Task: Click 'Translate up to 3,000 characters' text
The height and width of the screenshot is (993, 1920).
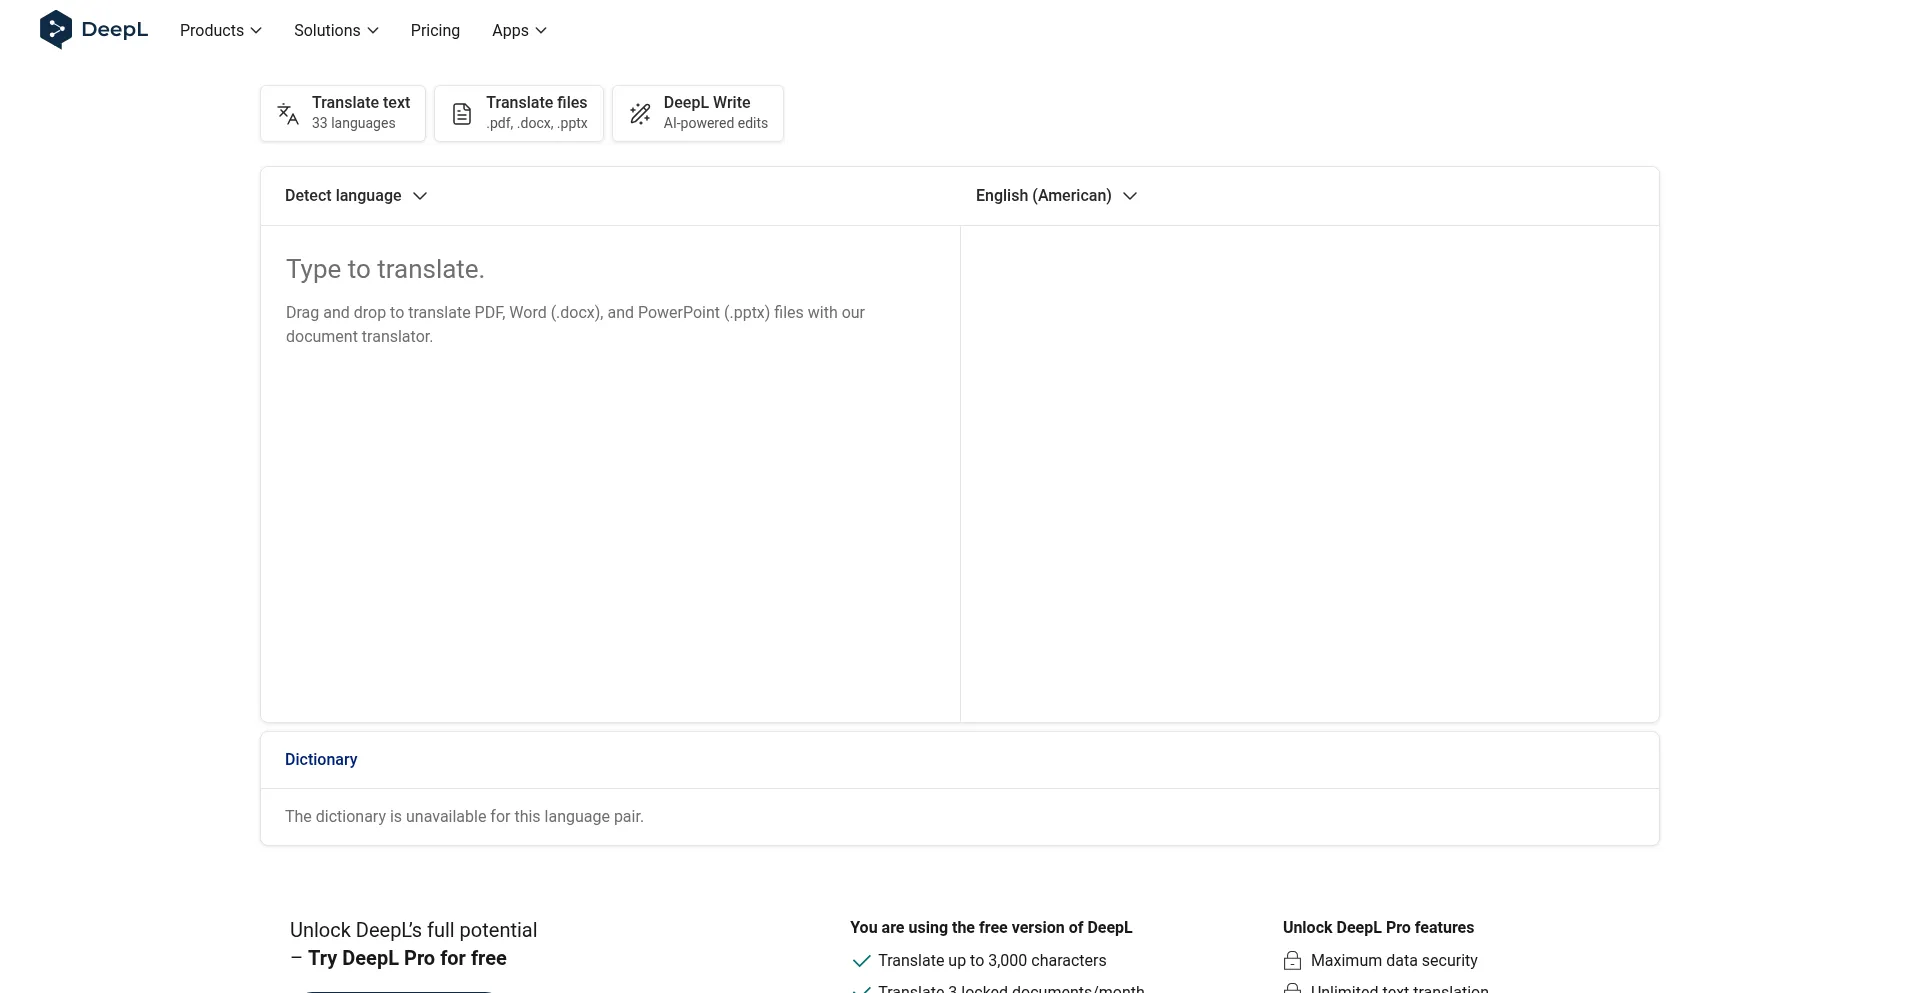Action: [992, 961]
